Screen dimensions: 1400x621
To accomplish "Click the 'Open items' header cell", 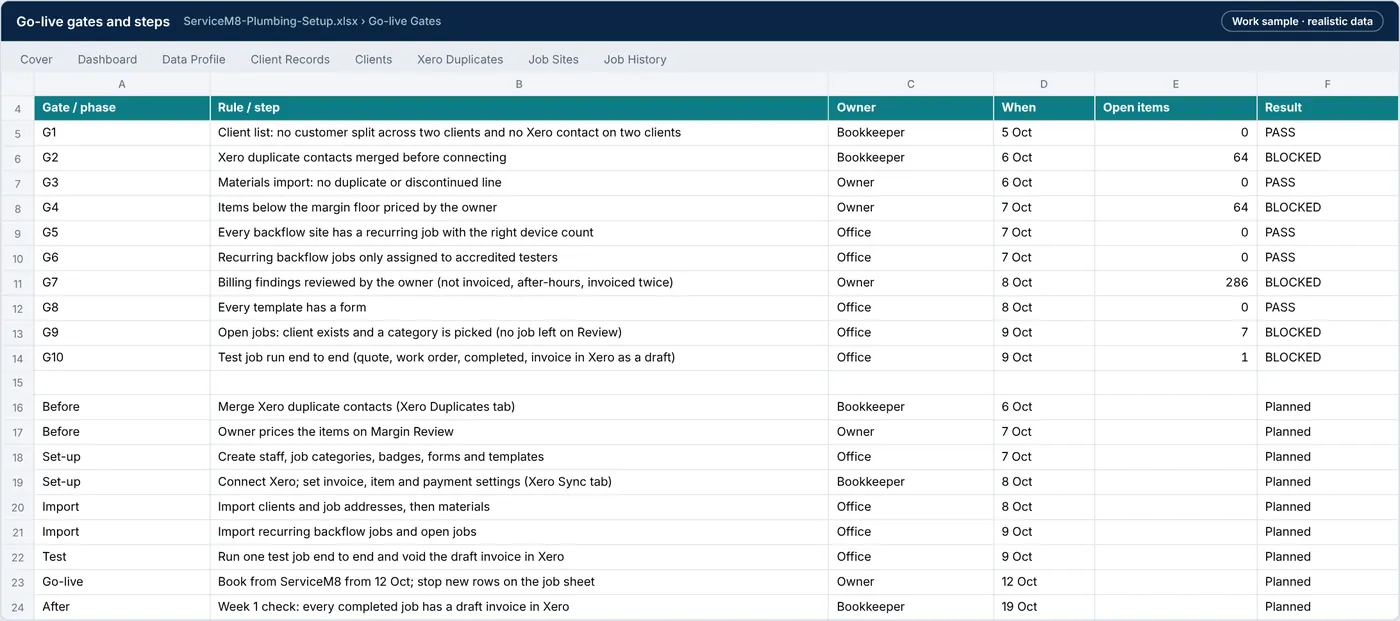I will 1176,108.
